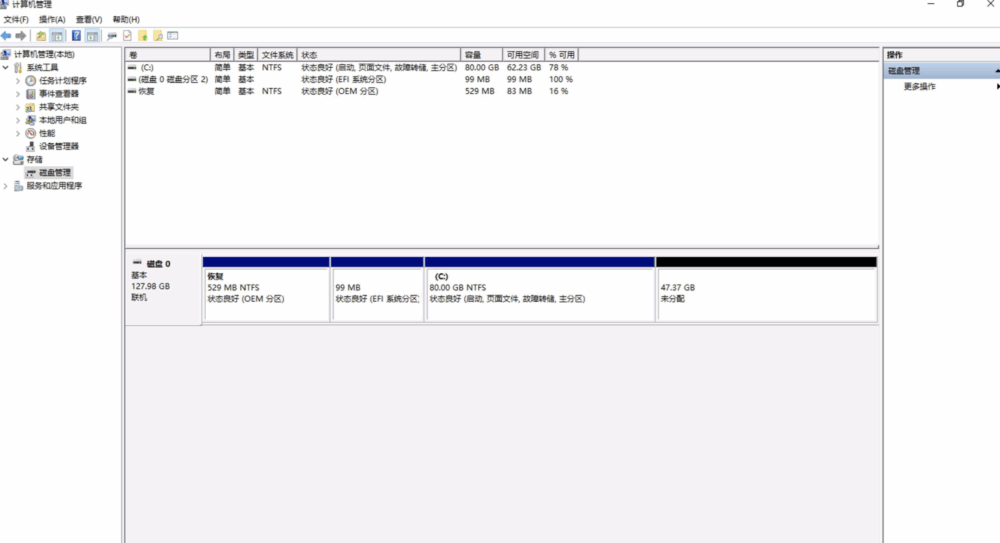
Task: Click the 系统工具 icon in tree
Action: coord(18,68)
